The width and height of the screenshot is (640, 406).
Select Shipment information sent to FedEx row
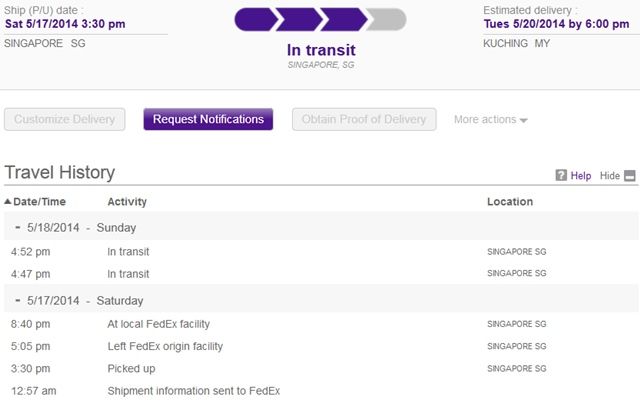tap(193, 390)
